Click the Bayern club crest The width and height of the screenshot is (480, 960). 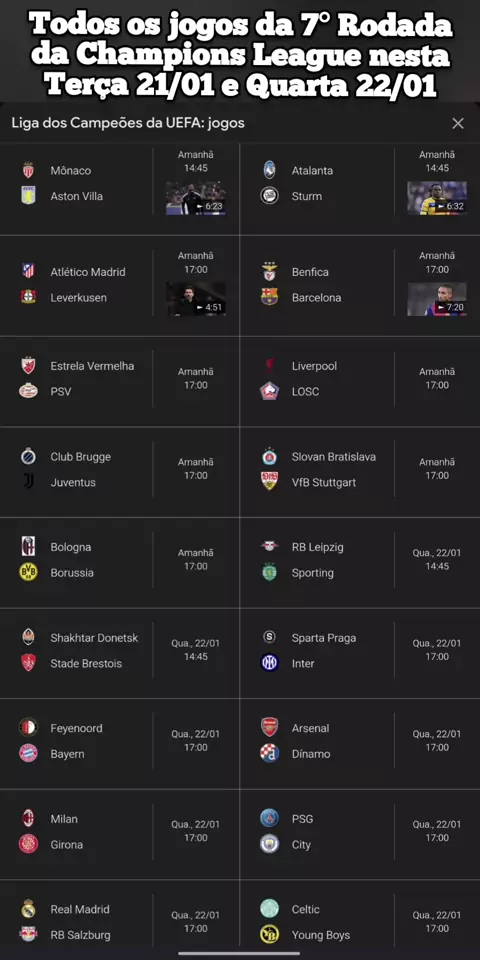[28, 754]
